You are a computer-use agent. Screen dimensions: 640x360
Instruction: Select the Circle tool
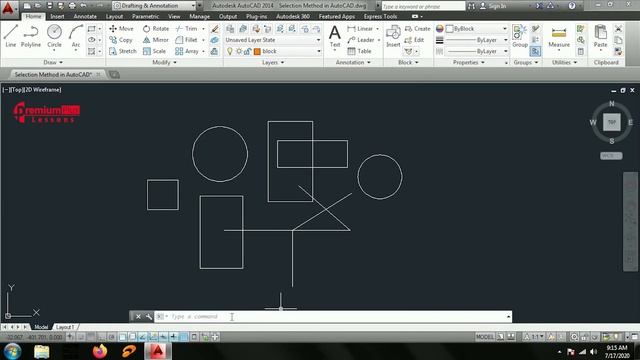pos(54,36)
